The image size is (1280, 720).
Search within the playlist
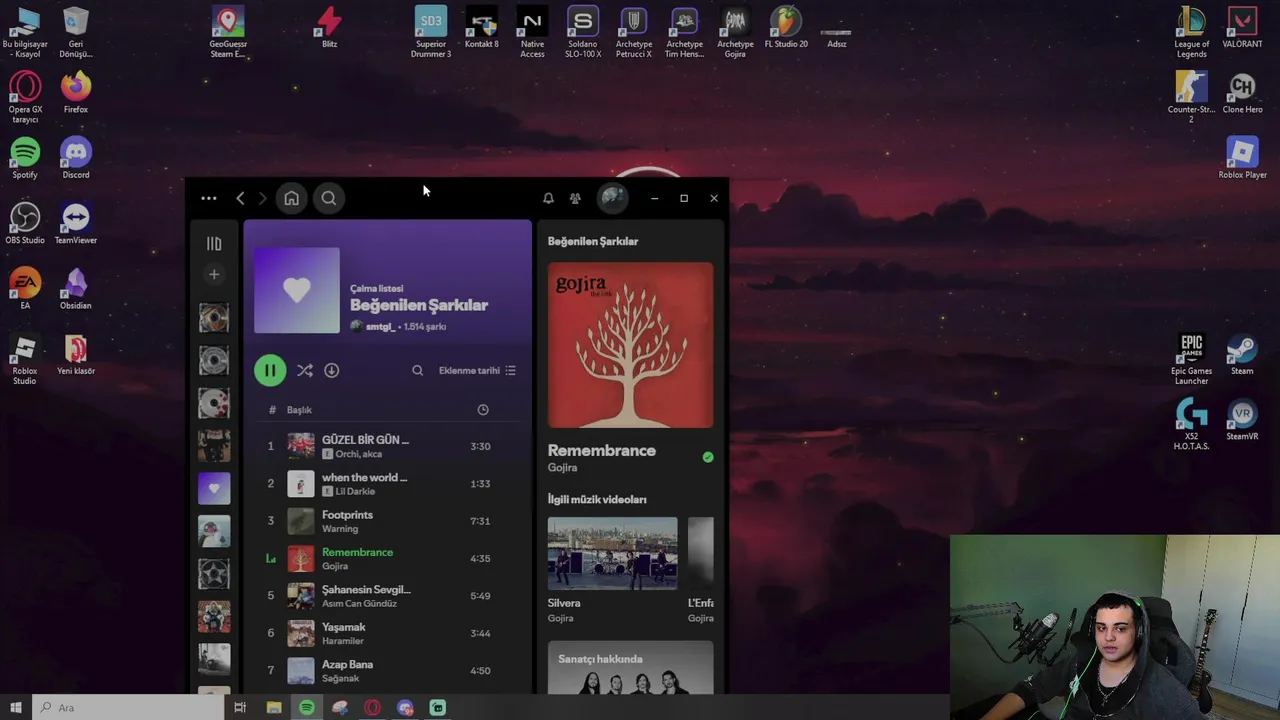[x=417, y=370]
